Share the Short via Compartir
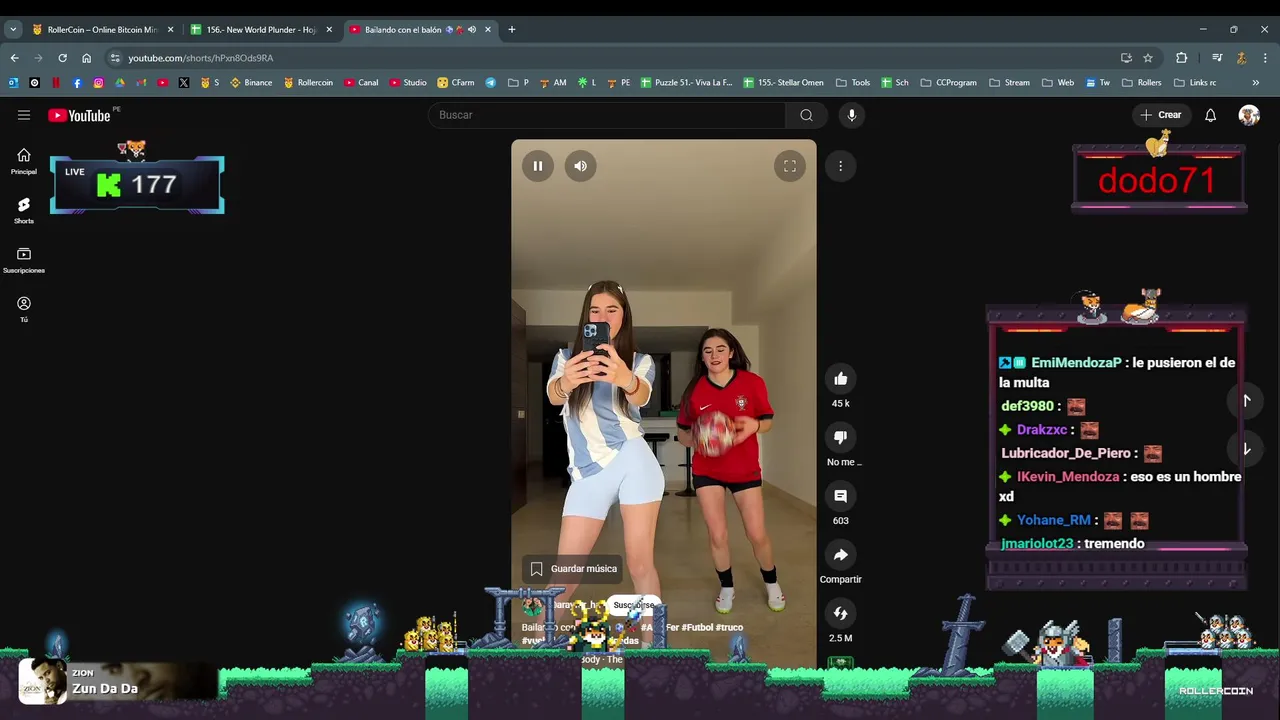1280x720 pixels. click(x=841, y=555)
